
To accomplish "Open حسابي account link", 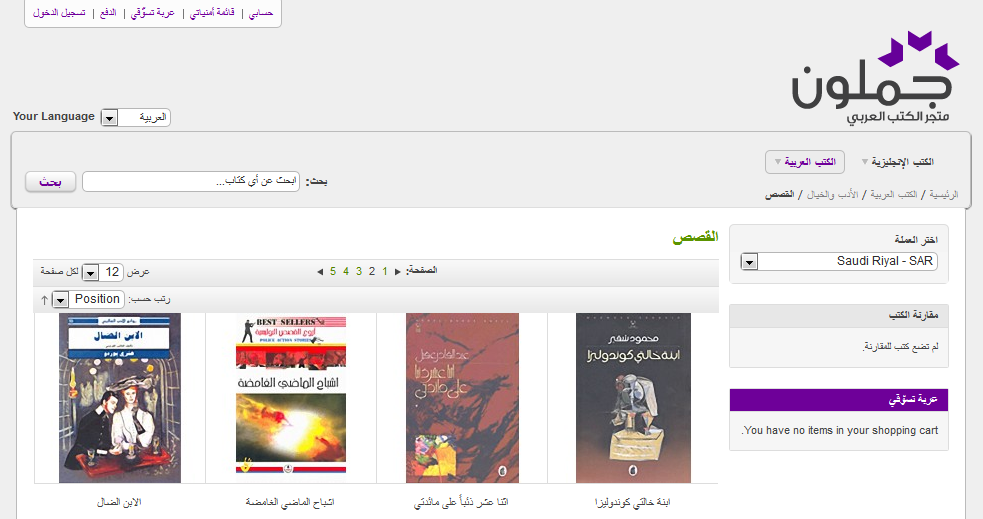I will click(x=261, y=13).
